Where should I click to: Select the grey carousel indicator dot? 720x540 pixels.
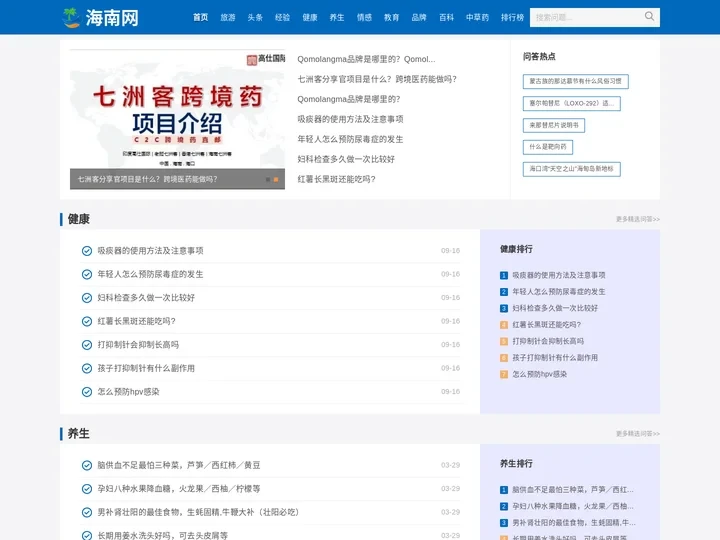(x=268, y=180)
